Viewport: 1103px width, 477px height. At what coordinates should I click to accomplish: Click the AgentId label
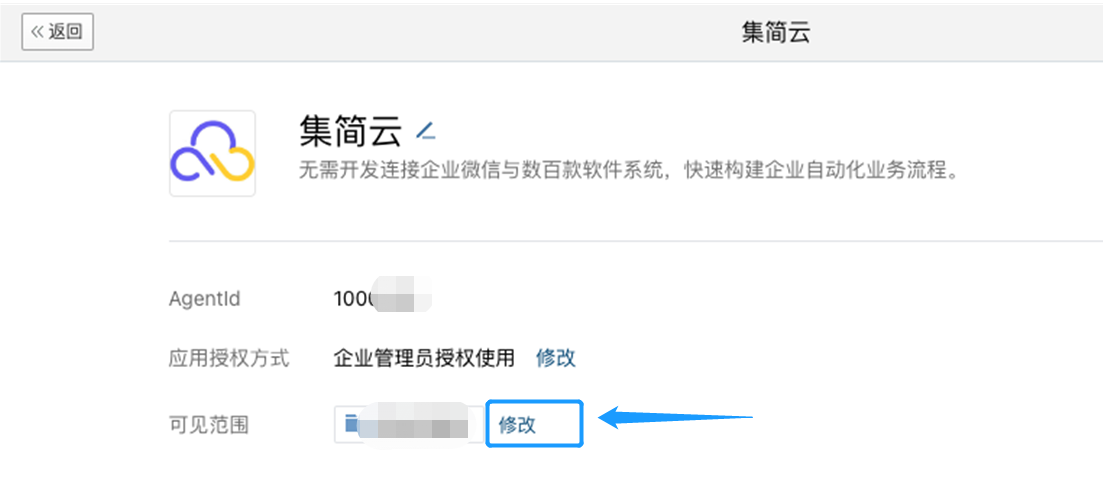click(x=205, y=299)
